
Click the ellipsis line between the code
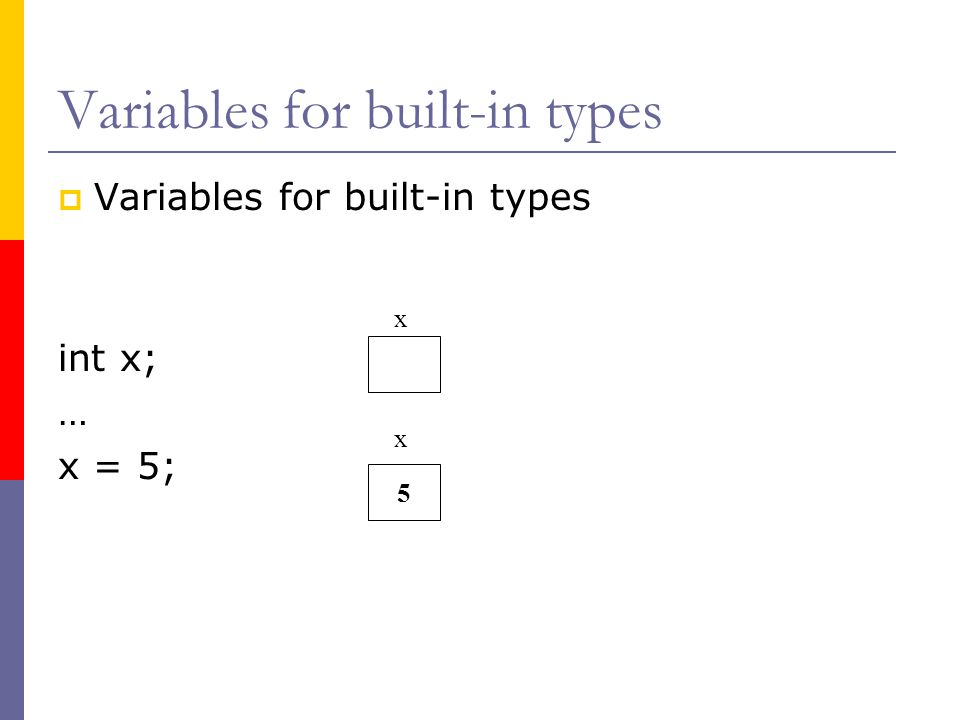pyautogui.click(x=72, y=422)
